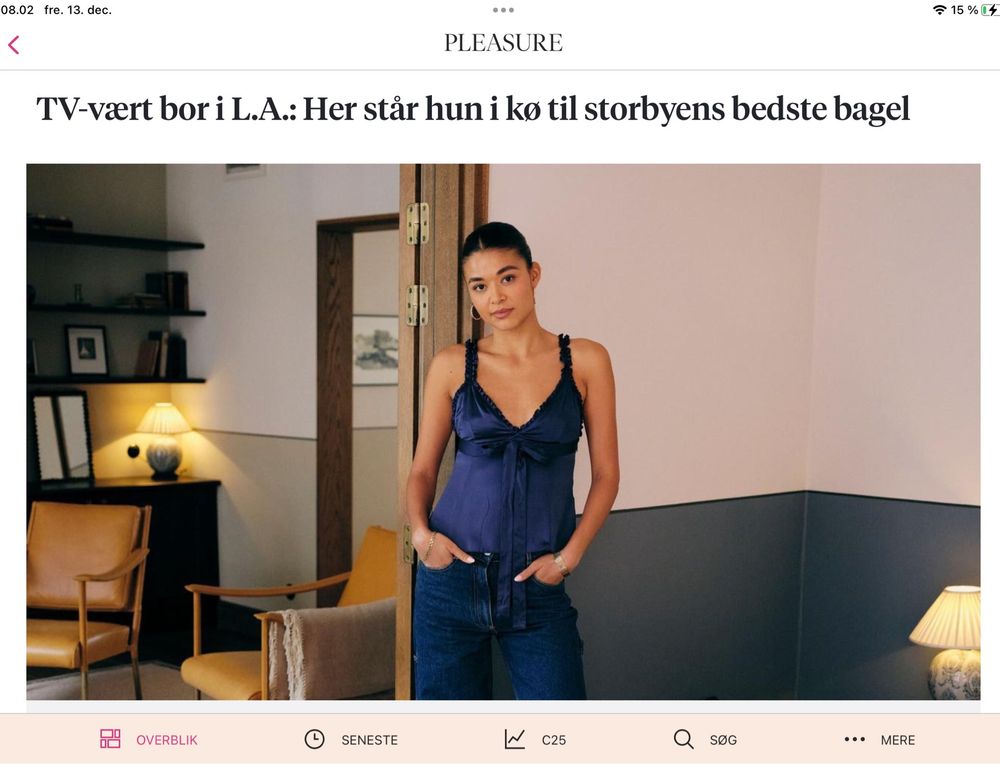Viewport: 1000px width, 764px height.
Task: Open the Mere three-dots icon
Action: 854,740
